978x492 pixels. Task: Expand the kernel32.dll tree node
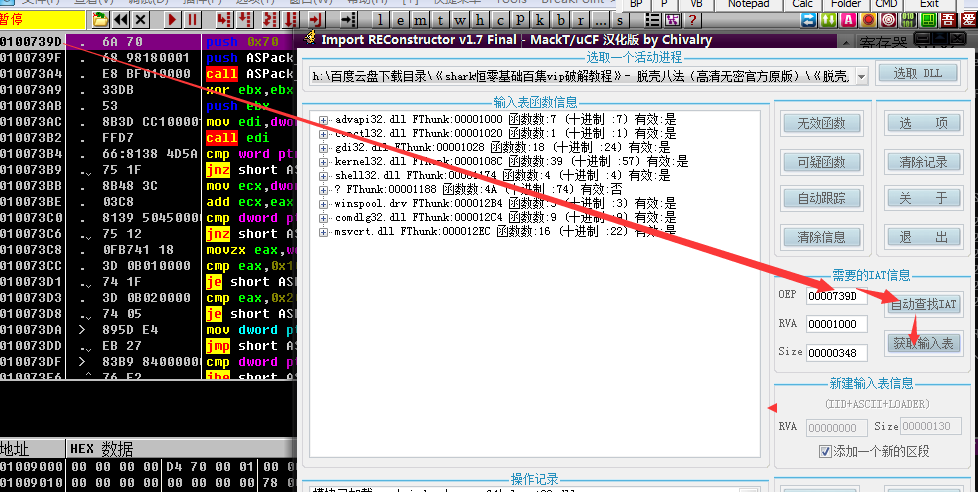click(323, 161)
